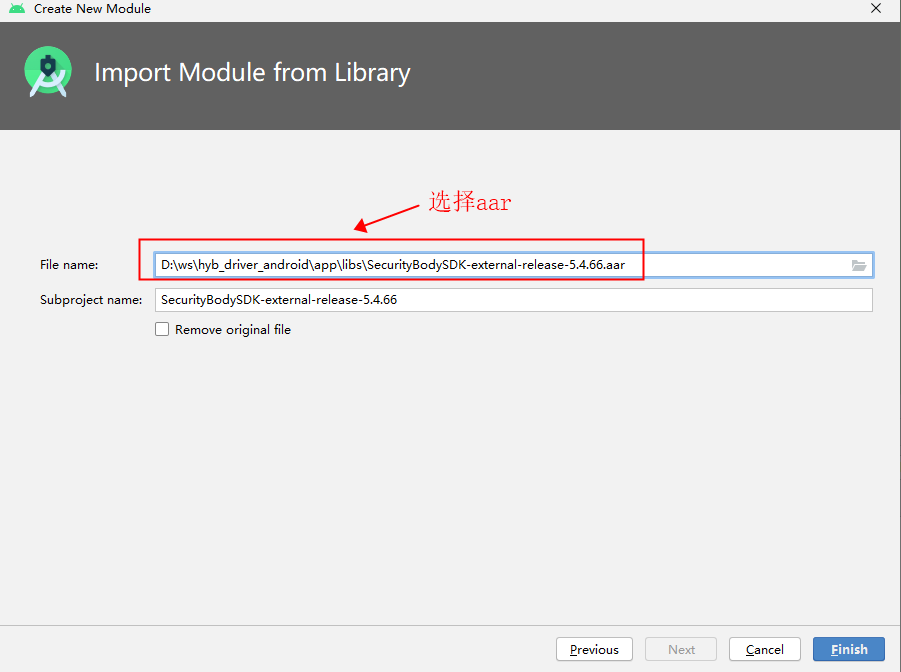
Task: Click the Create New Module title text
Action: (93, 9)
